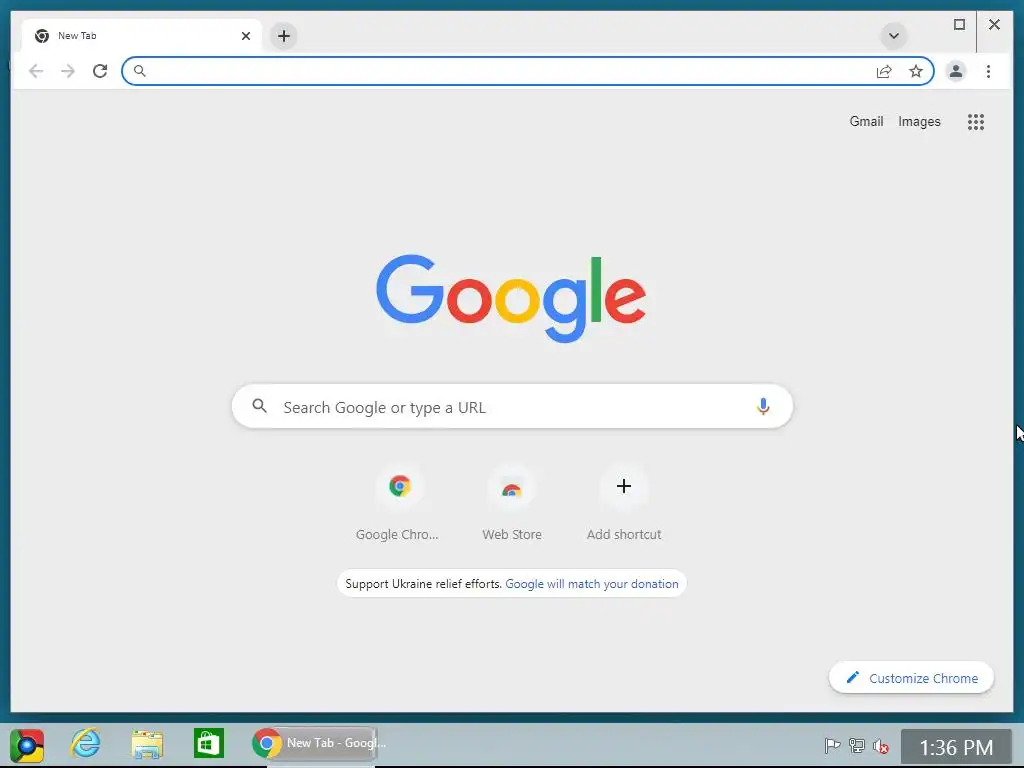Select New Tab - Google Chrome taskbar button

(315, 743)
